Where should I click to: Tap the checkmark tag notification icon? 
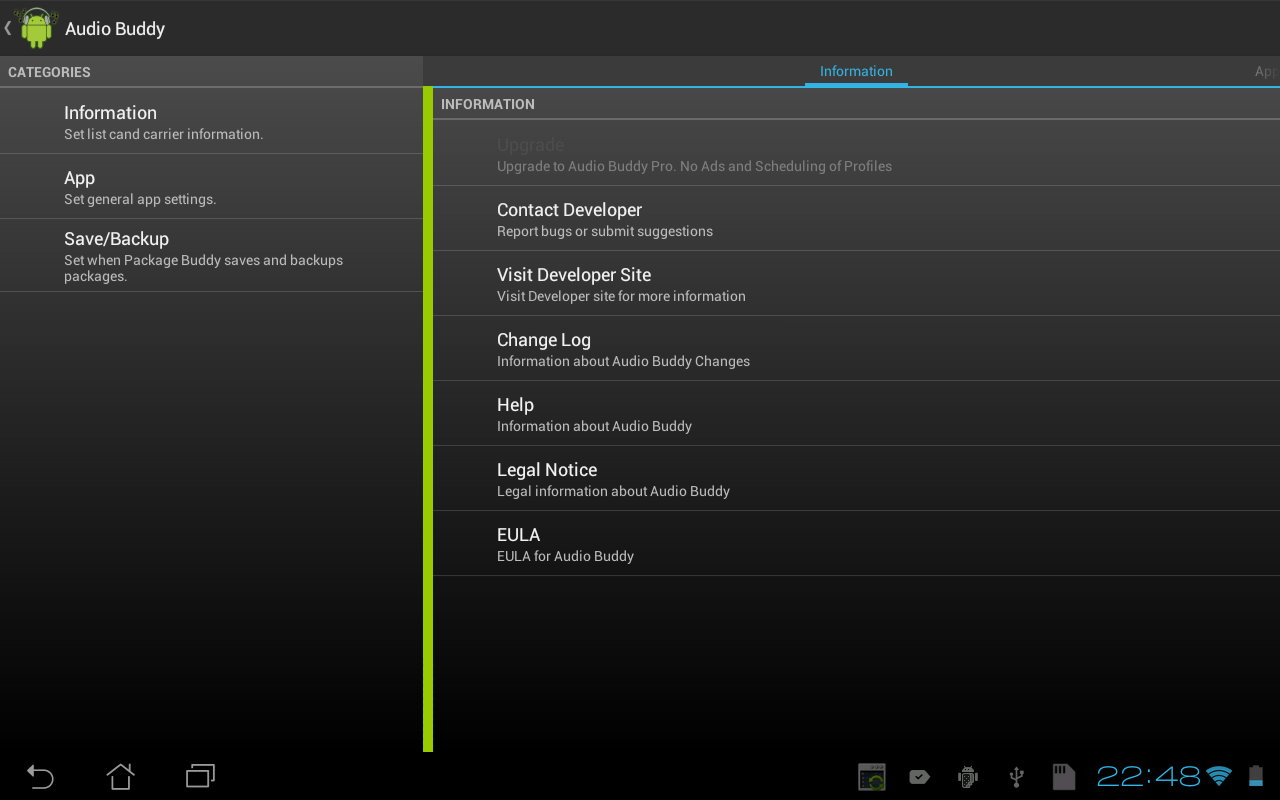coord(919,777)
